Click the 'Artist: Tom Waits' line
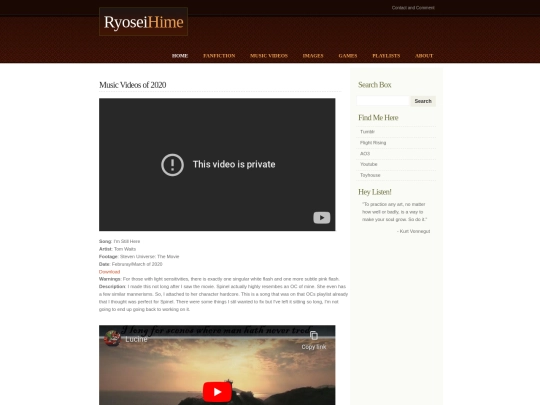 [117, 249]
